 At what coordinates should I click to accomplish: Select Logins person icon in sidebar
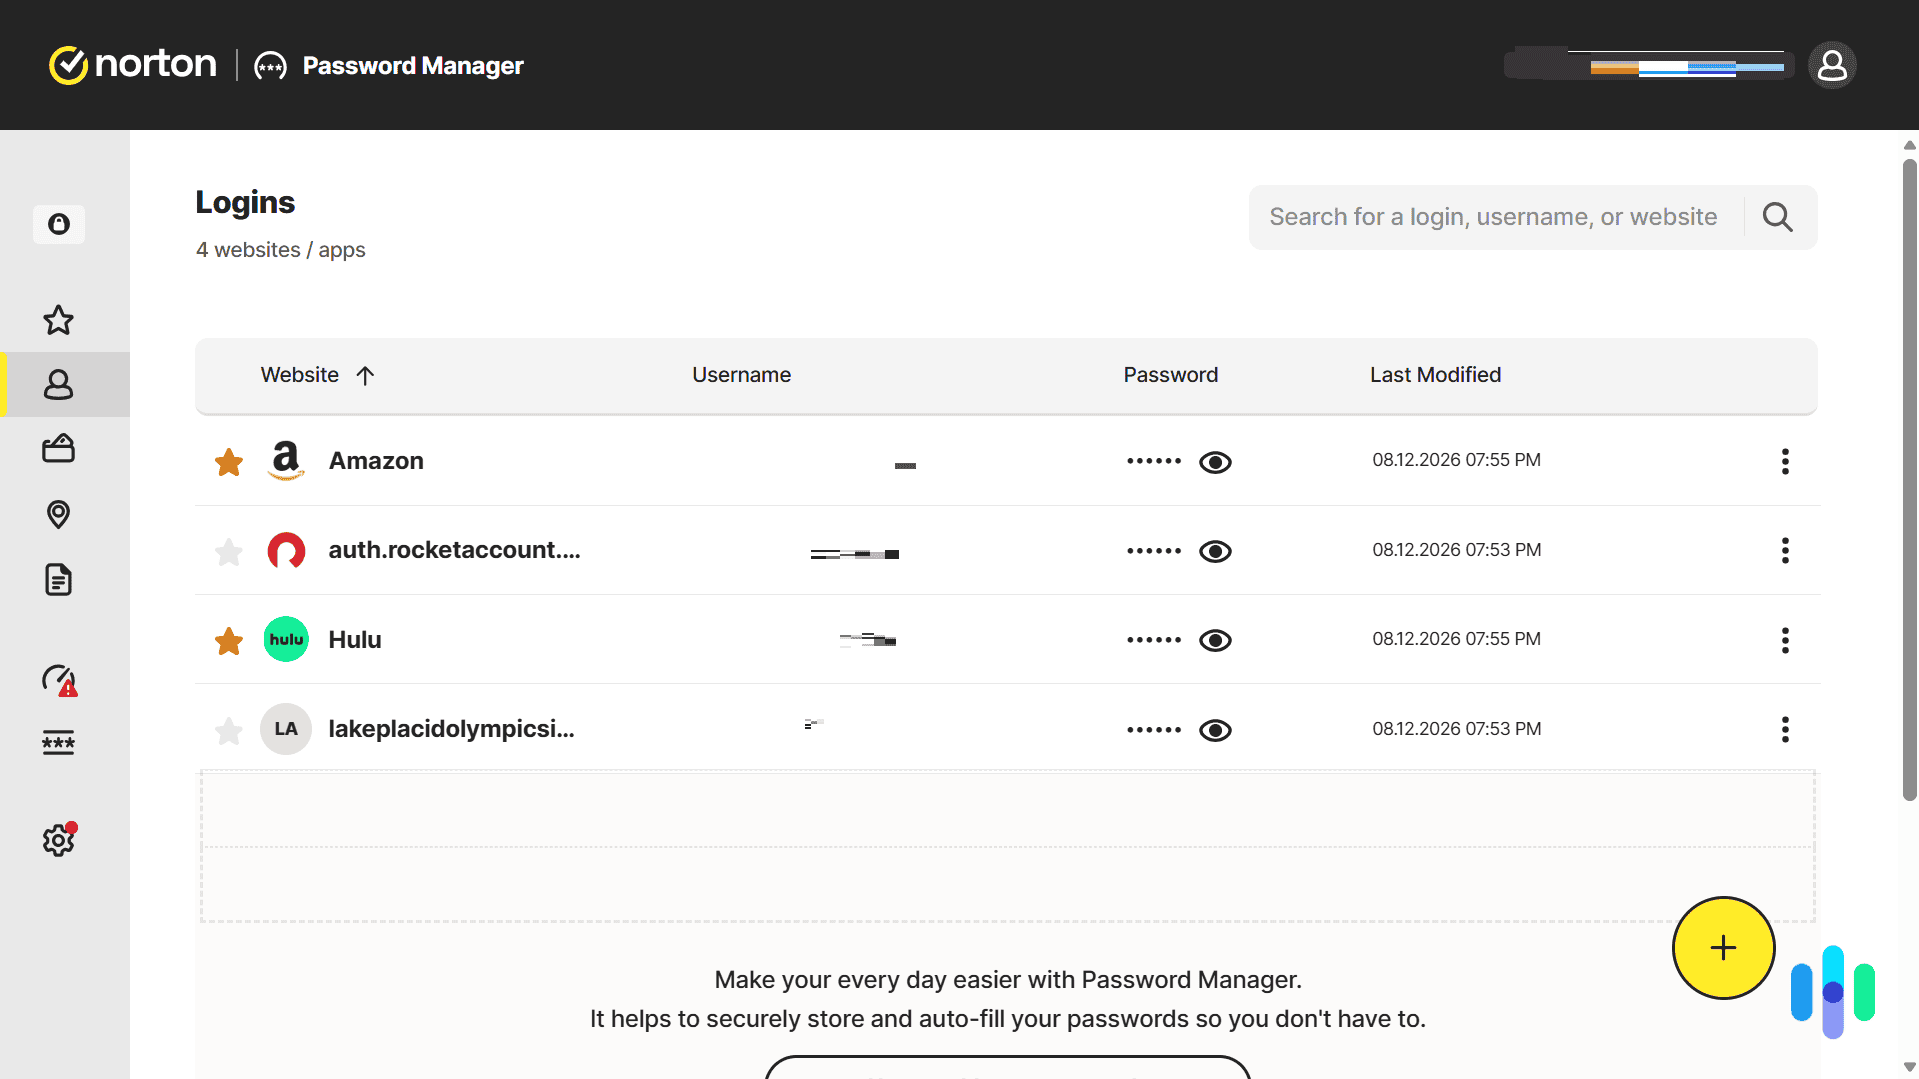(59, 384)
